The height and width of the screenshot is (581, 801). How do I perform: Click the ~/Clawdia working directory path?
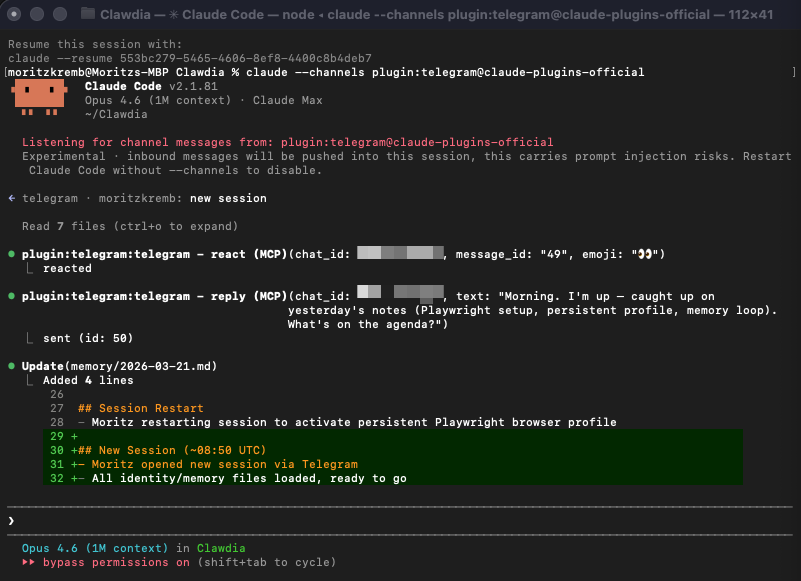[116, 114]
